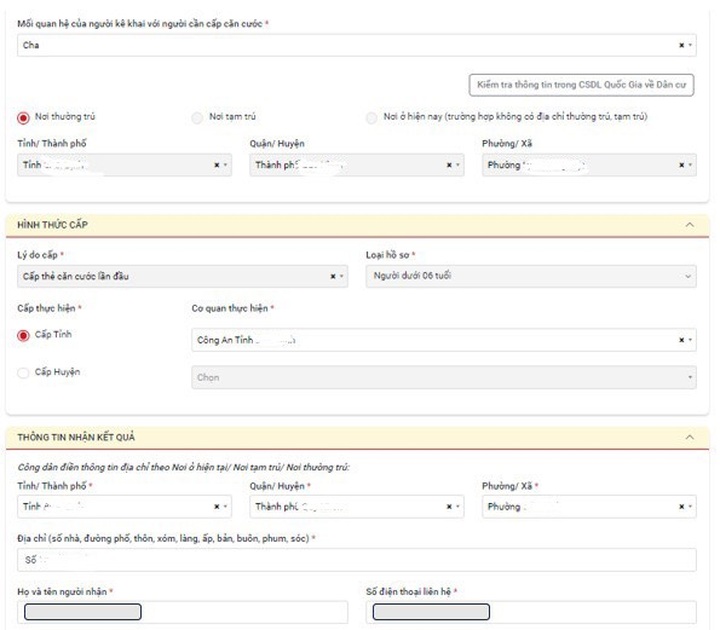Clear Phường/Xã x icon in Thông tin nhận kết quả
This screenshot has width=720, height=630.
coord(681,507)
